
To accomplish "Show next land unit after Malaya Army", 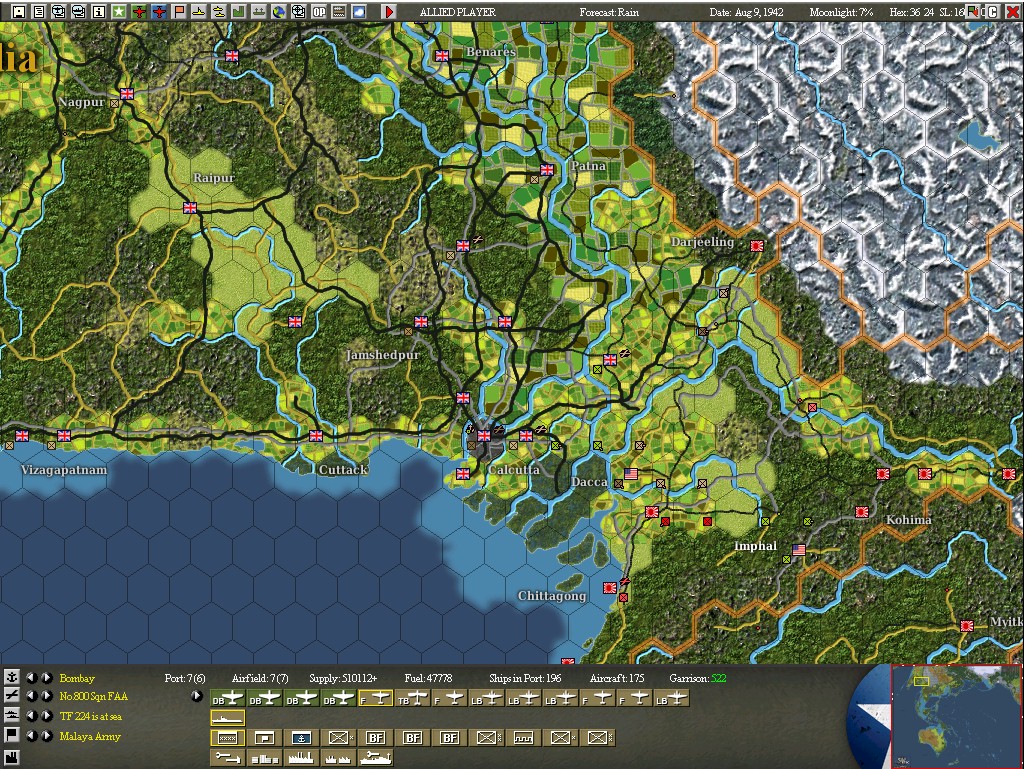I will 47,736.
